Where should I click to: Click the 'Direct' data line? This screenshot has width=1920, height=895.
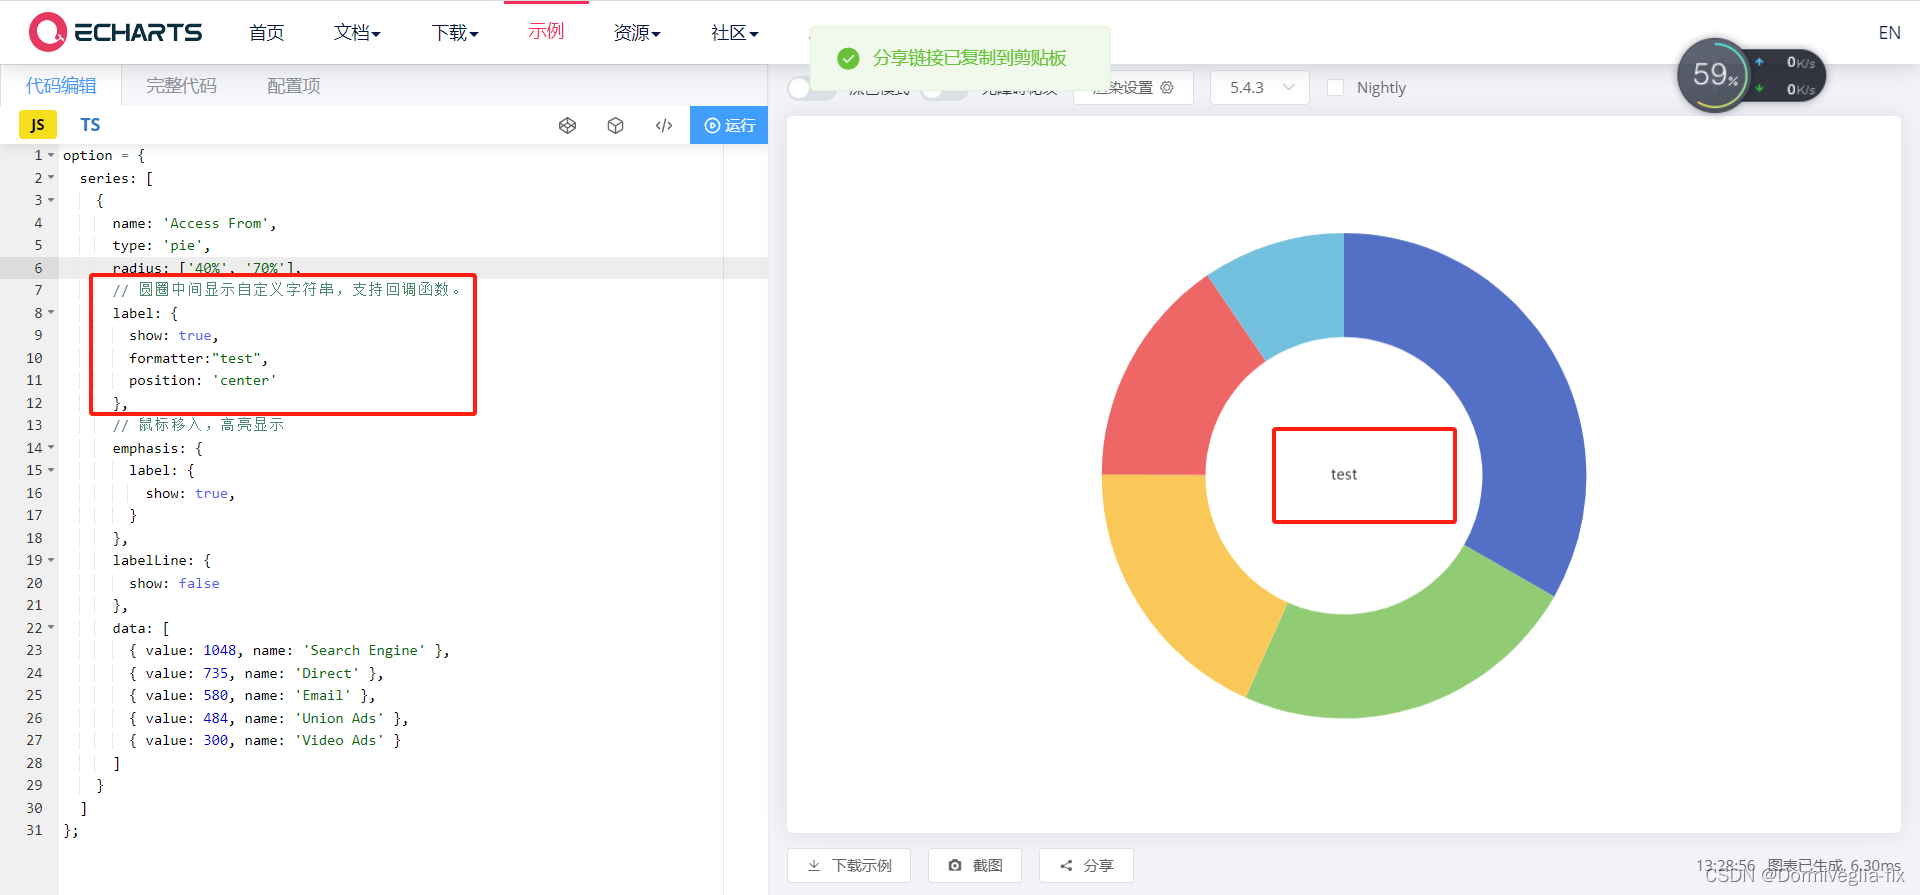[x=256, y=673]
